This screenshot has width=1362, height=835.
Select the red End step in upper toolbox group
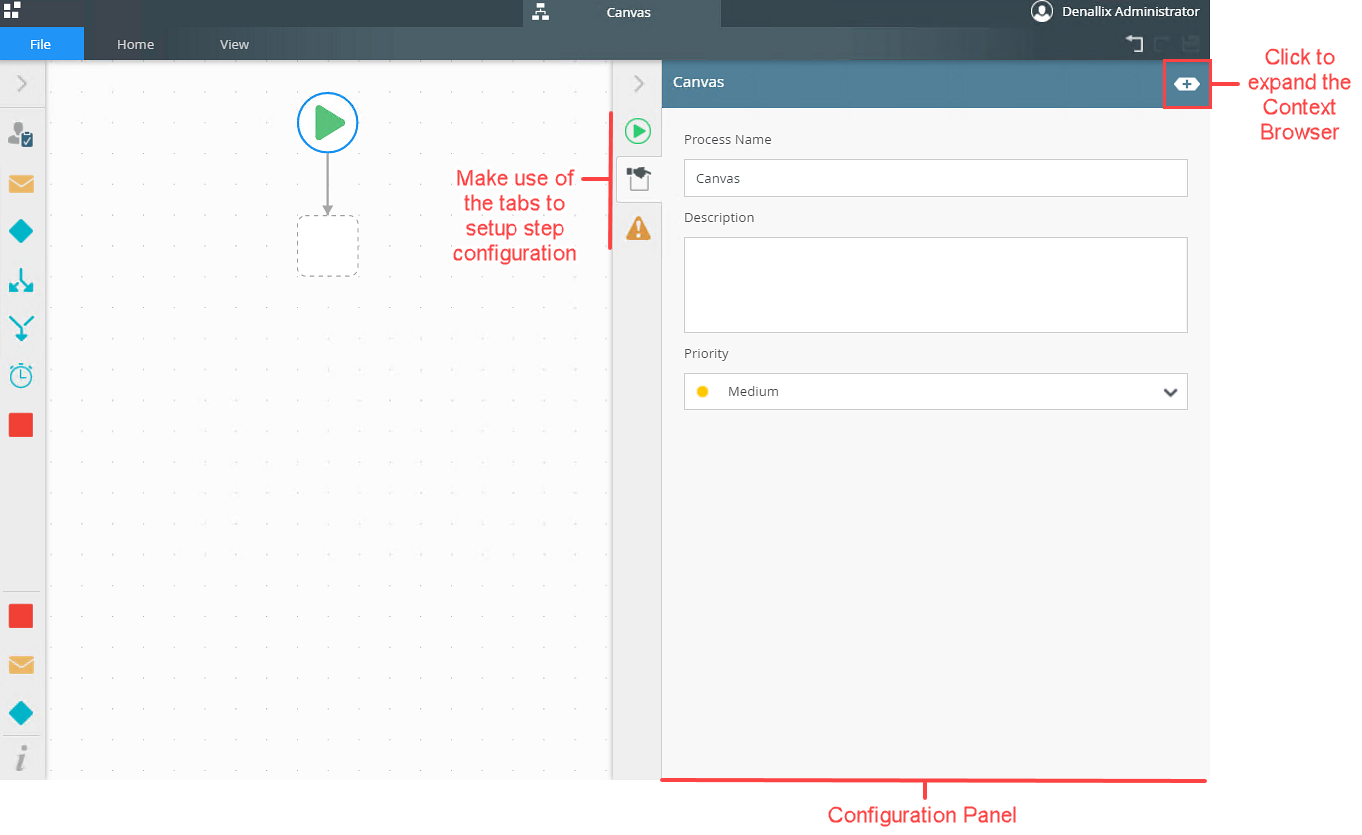tap(21, 425)
